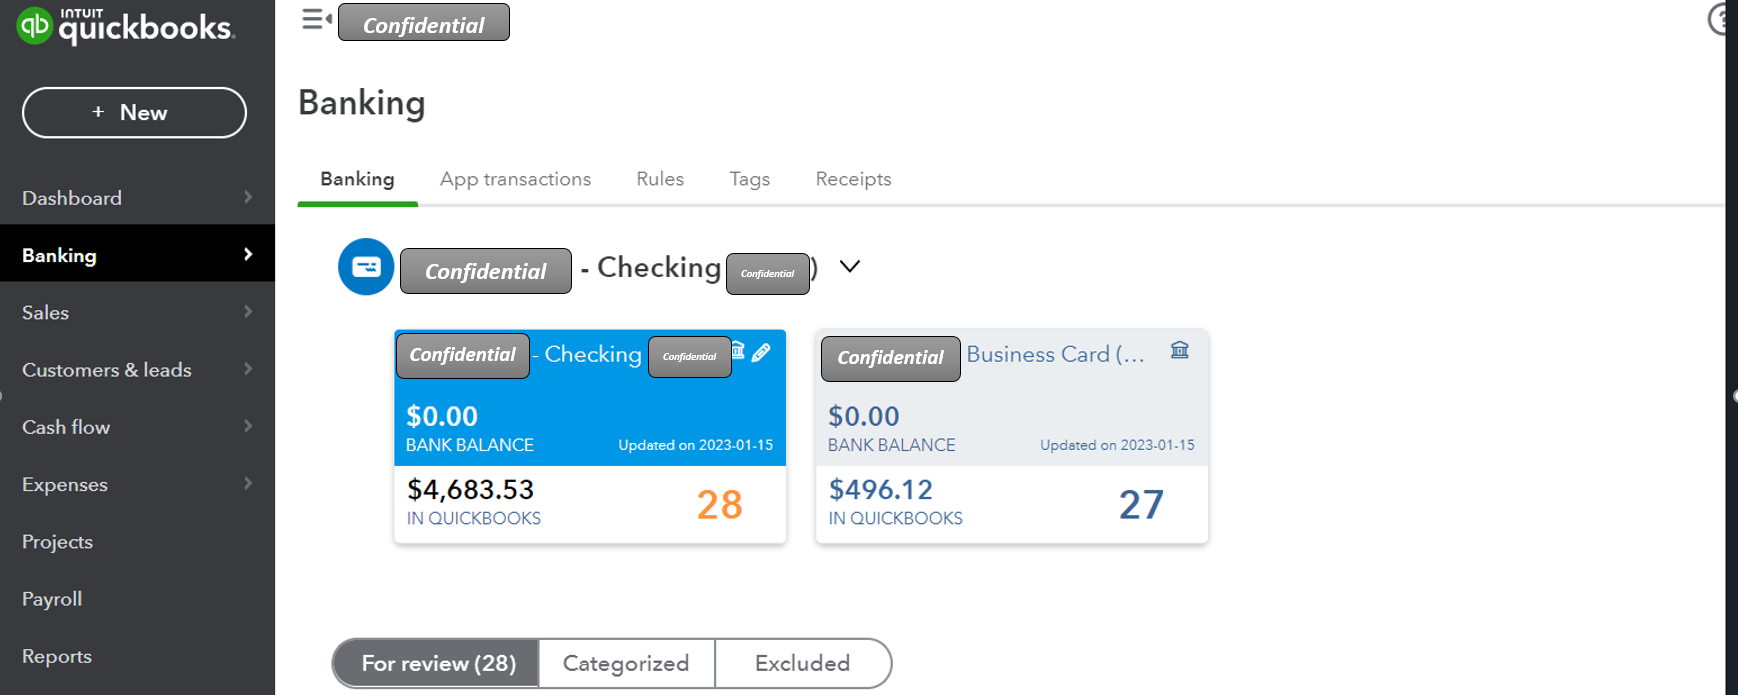Click the + New button

[x=134, y=113]
